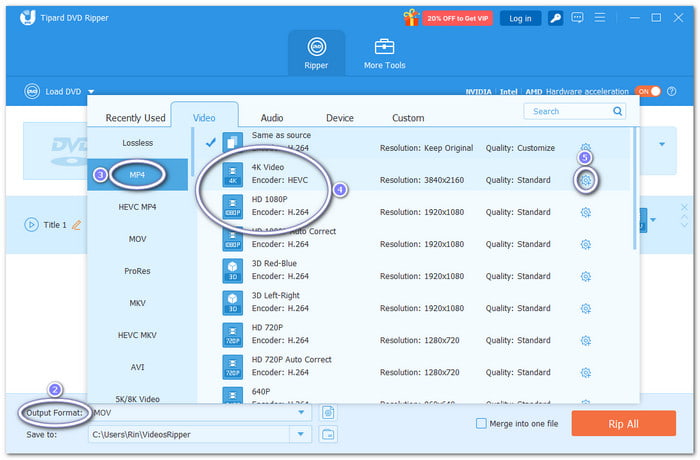Open the Output Format dropdown
700x460 pixels.
[301, 413]
